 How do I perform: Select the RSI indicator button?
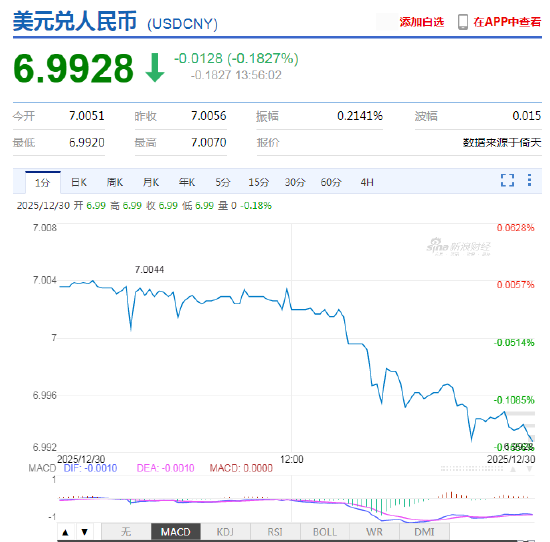click(x=275, y=532)
